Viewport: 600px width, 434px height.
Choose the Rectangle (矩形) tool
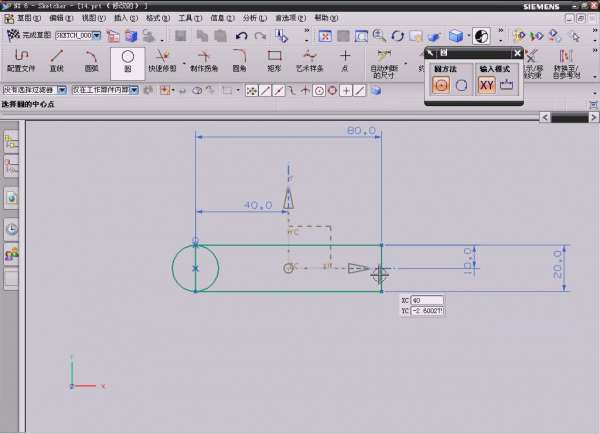click(274, 62)
